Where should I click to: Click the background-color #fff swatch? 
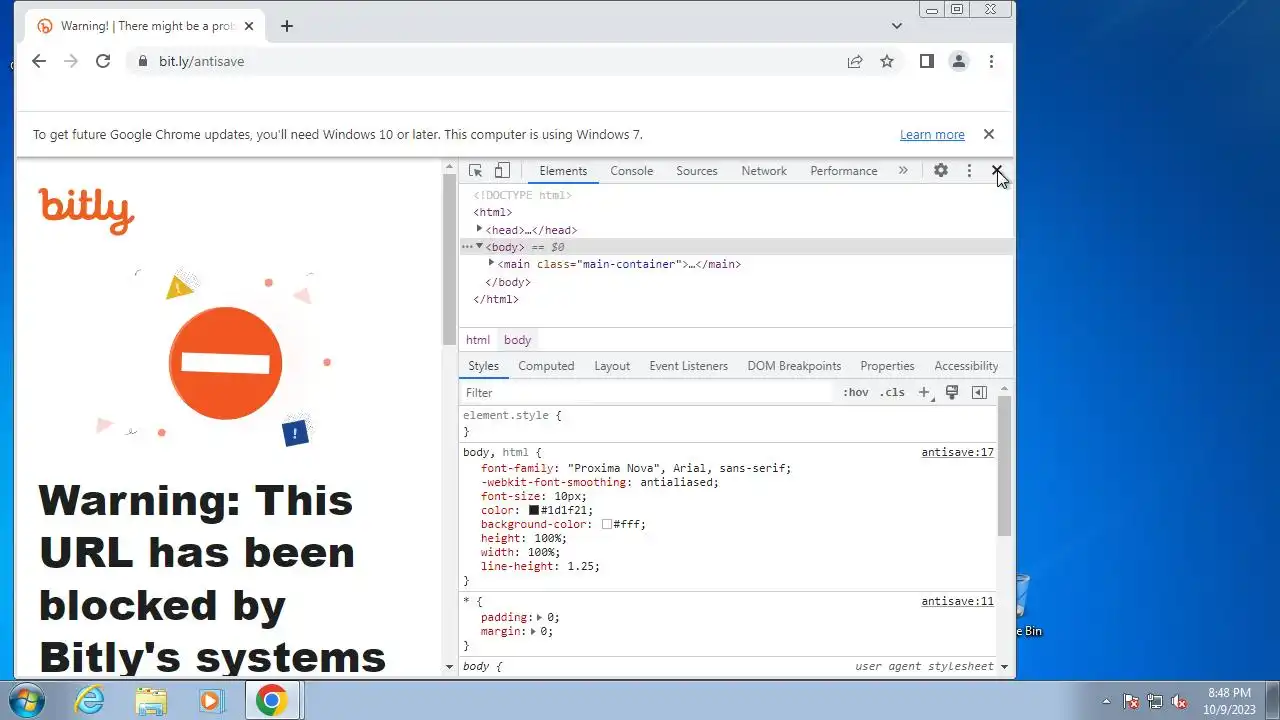click(x=607, y=524)
